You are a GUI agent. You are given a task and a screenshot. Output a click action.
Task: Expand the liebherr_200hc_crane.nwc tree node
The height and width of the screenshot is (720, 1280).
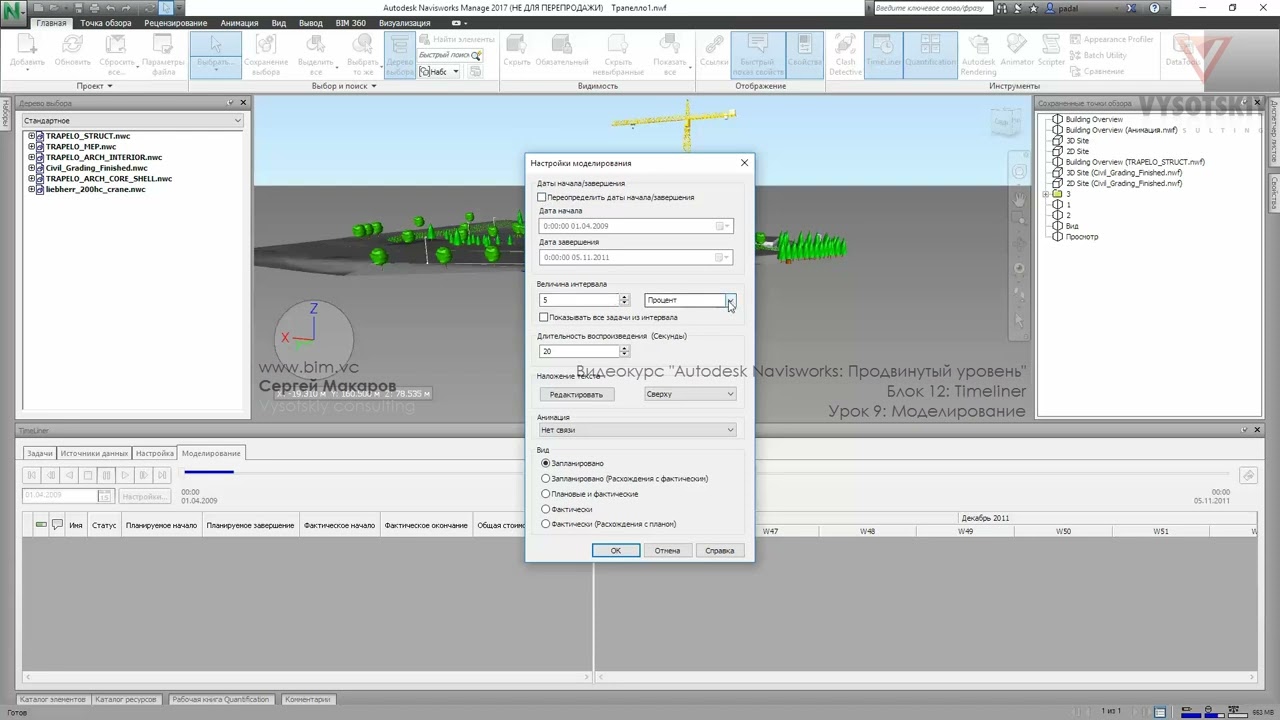[x=31, y=189]
